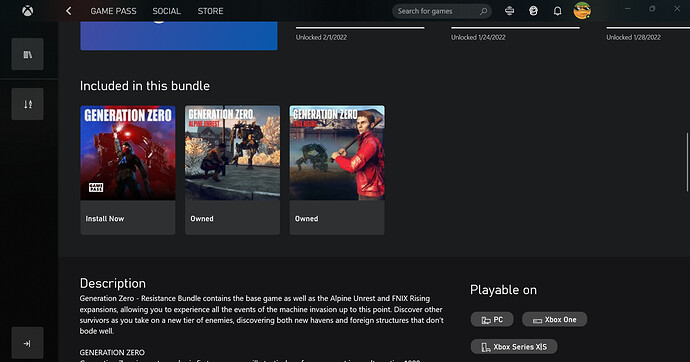Click Install Now under Generation Zero
Screen dimensions: 690x362
pos(105,219)
